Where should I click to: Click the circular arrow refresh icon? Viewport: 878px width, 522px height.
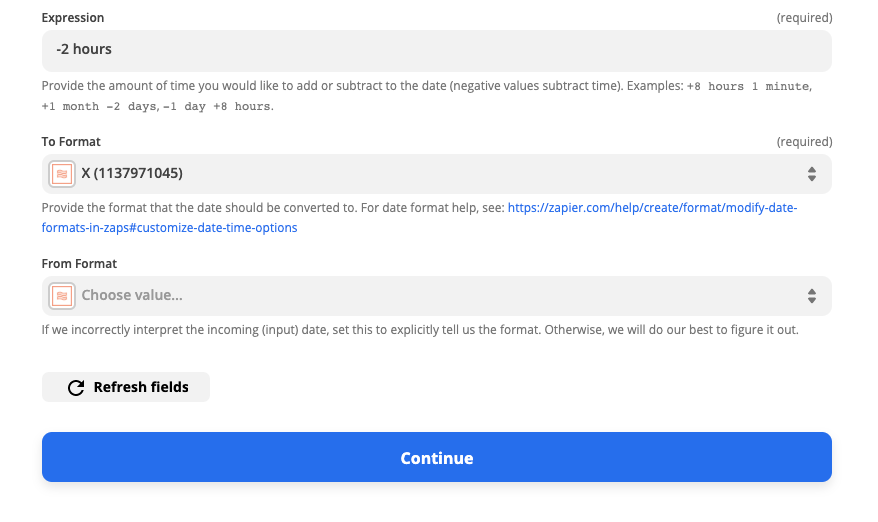tap(76, 388)
